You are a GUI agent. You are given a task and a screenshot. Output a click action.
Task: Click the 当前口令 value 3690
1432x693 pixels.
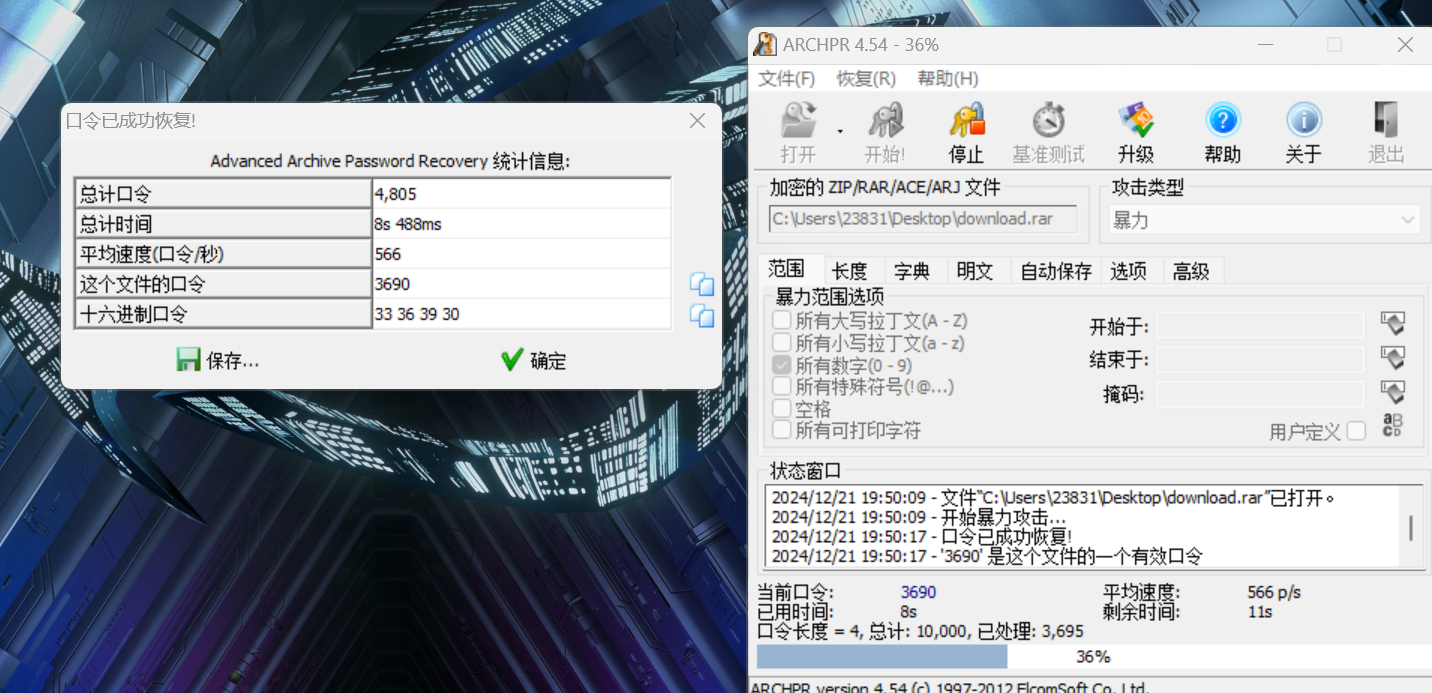click(918, 592)
